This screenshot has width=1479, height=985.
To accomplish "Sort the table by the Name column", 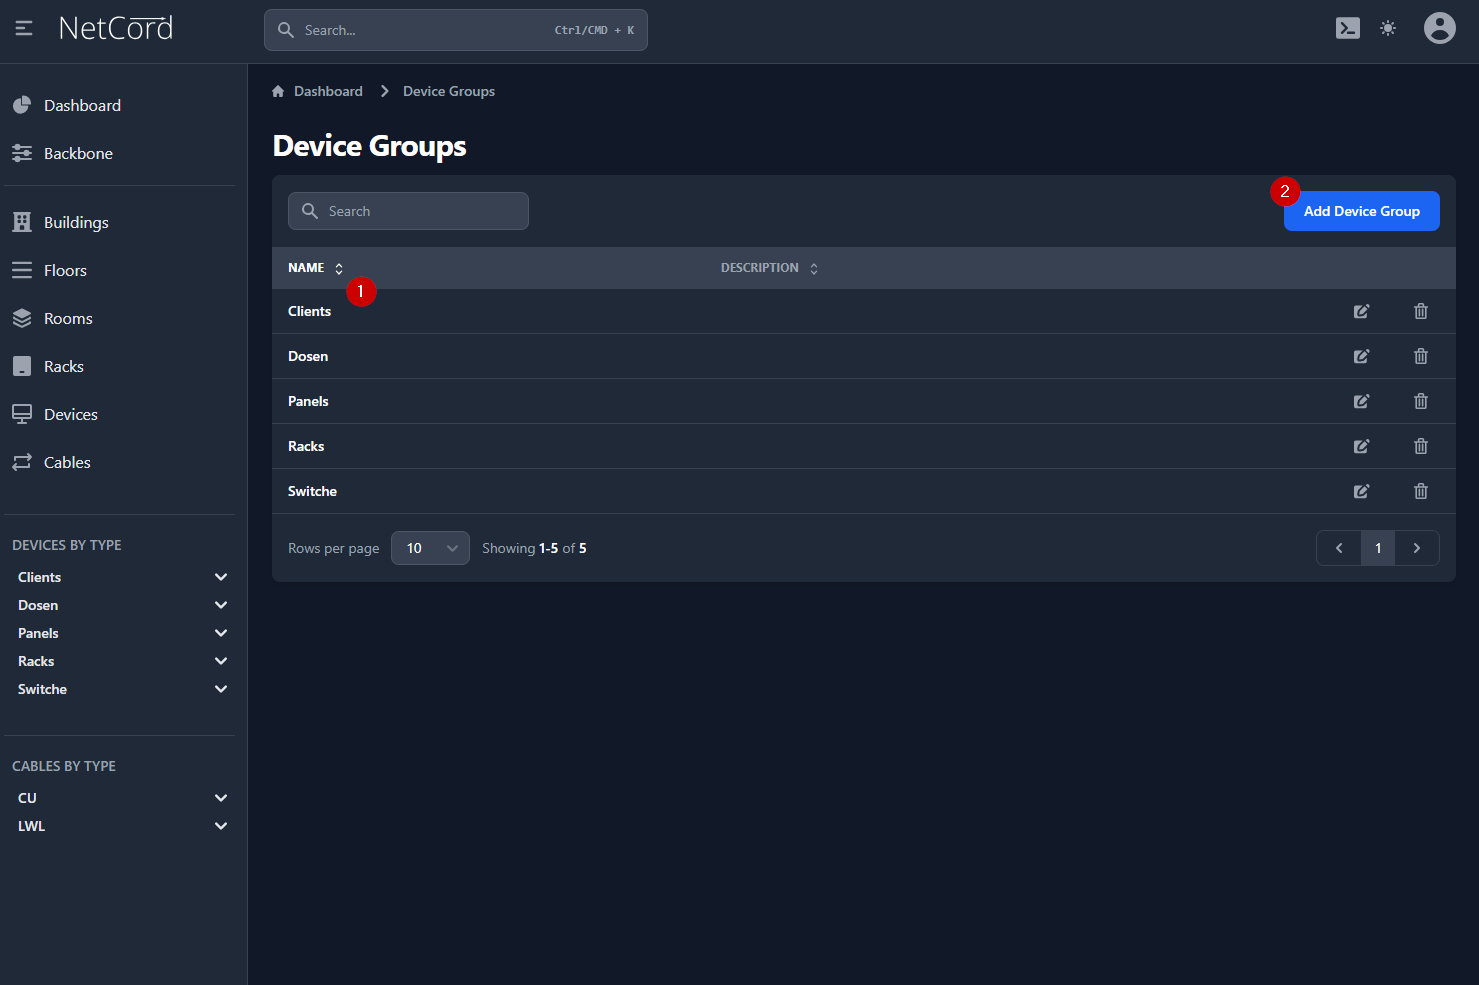I will (x=315, y=268).
